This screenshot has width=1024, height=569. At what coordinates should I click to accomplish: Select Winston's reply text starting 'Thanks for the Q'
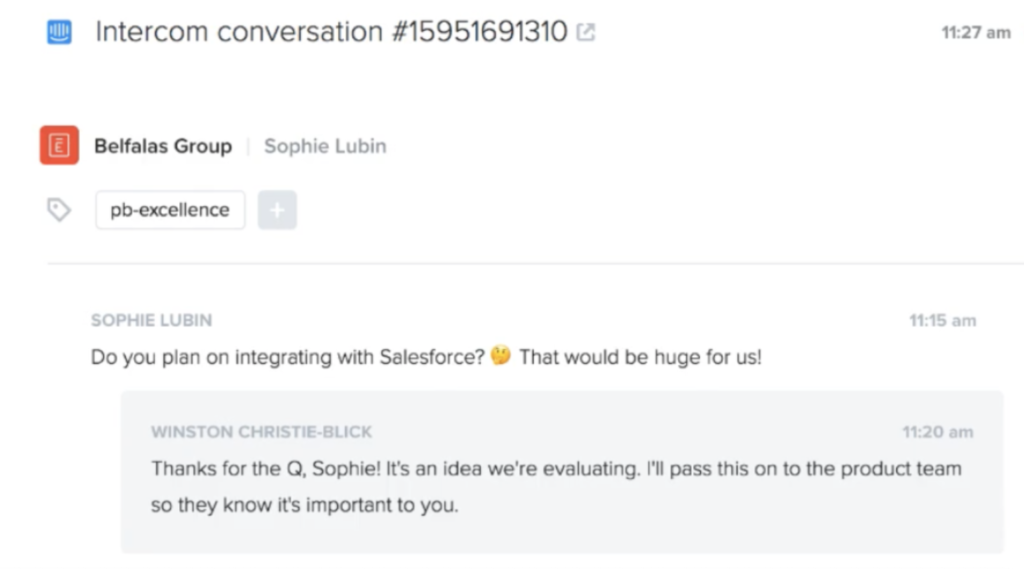[556, 486]
